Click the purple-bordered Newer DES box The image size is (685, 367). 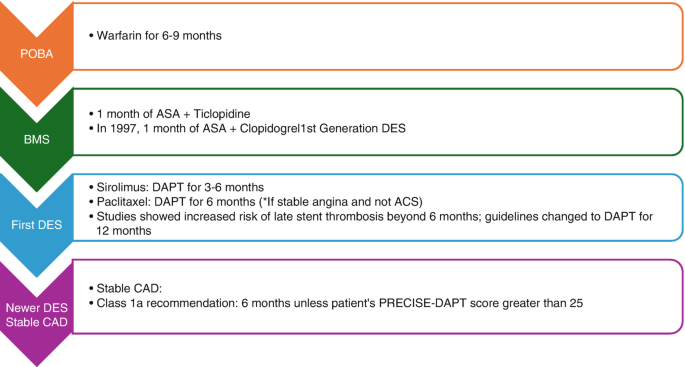point(378,296)
